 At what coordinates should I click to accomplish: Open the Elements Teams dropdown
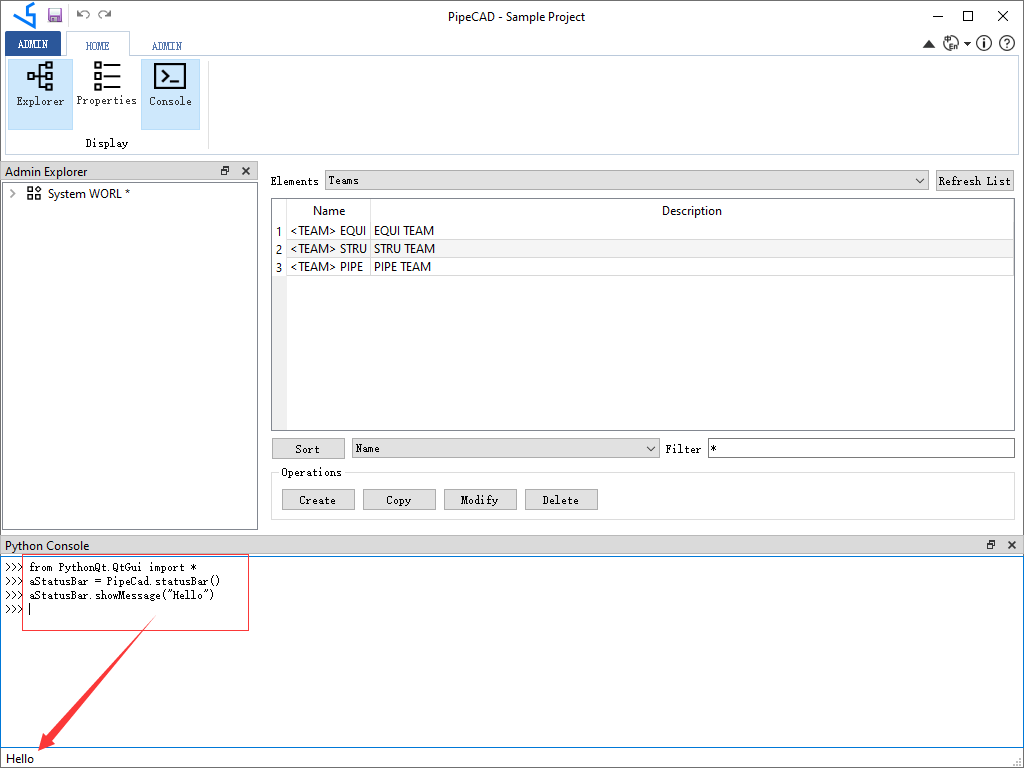point(920,180)
